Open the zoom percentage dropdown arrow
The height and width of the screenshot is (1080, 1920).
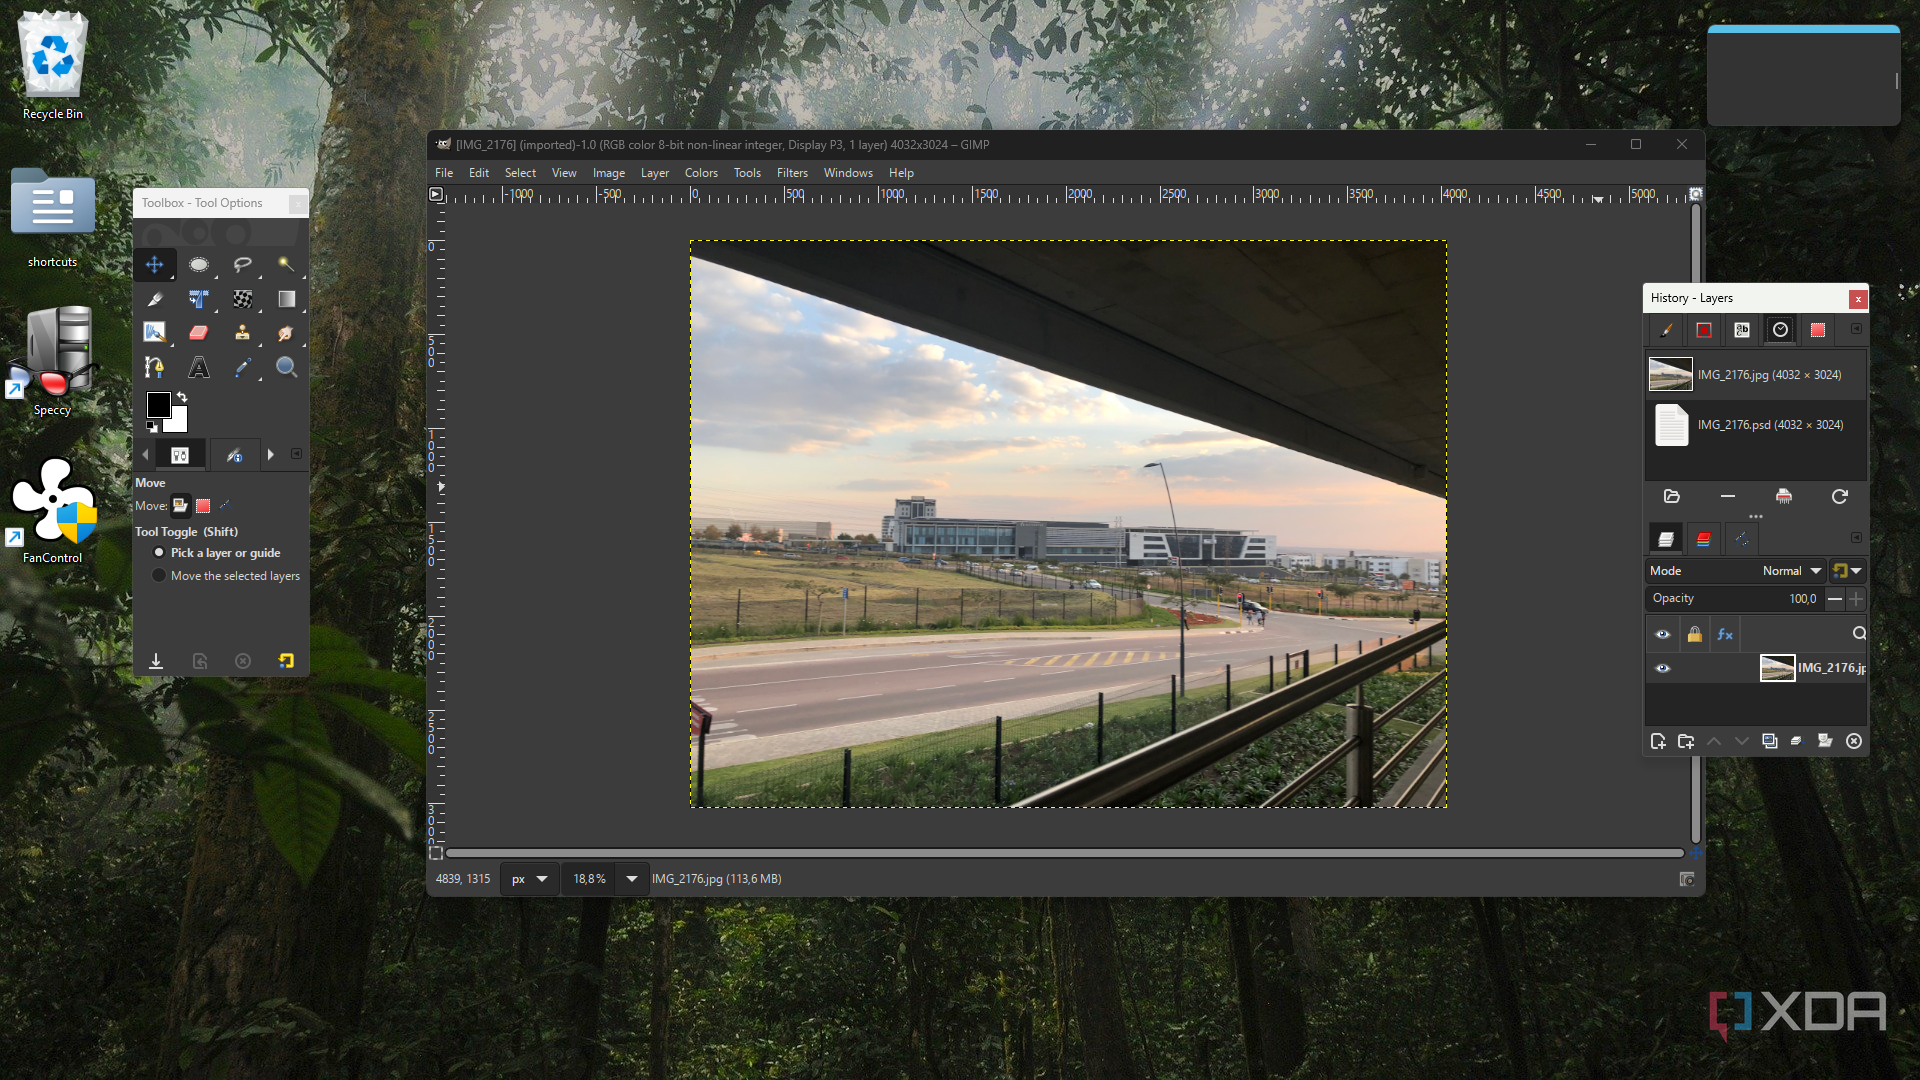(631, 879)
